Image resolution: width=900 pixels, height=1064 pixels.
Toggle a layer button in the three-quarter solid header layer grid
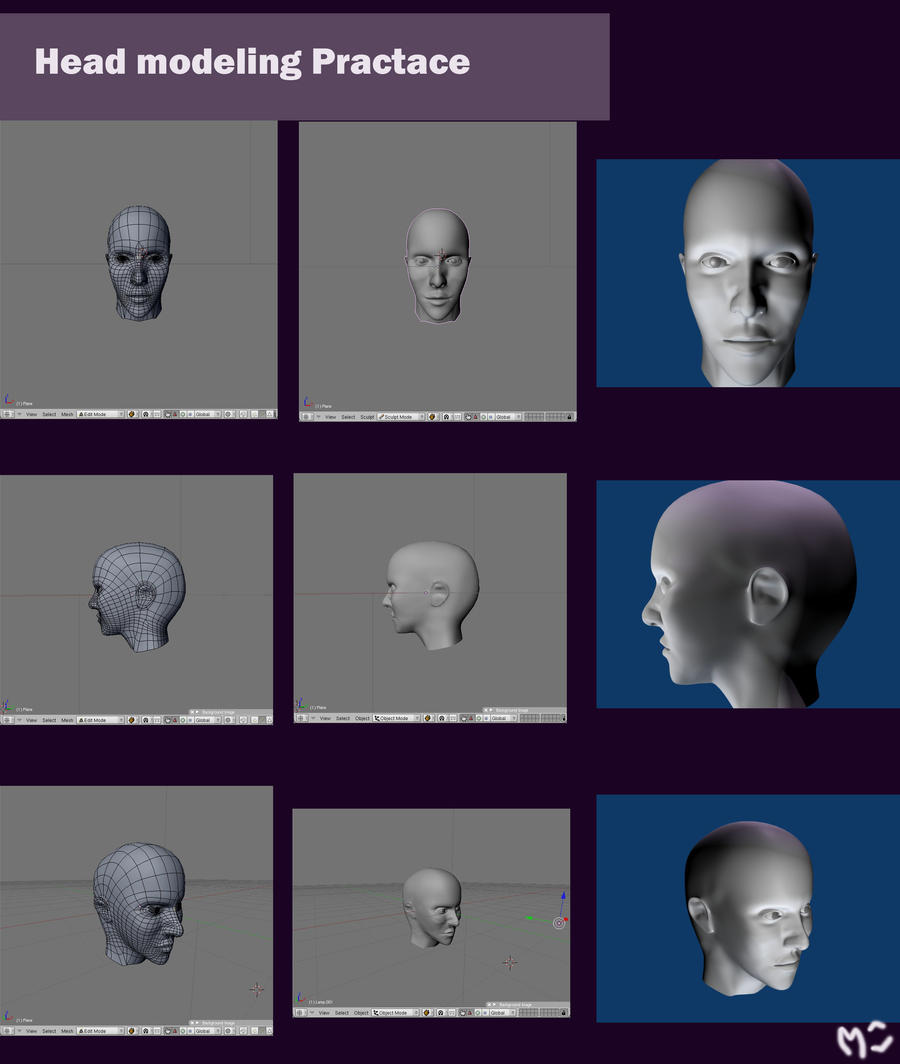click(x=539, y=1012)
